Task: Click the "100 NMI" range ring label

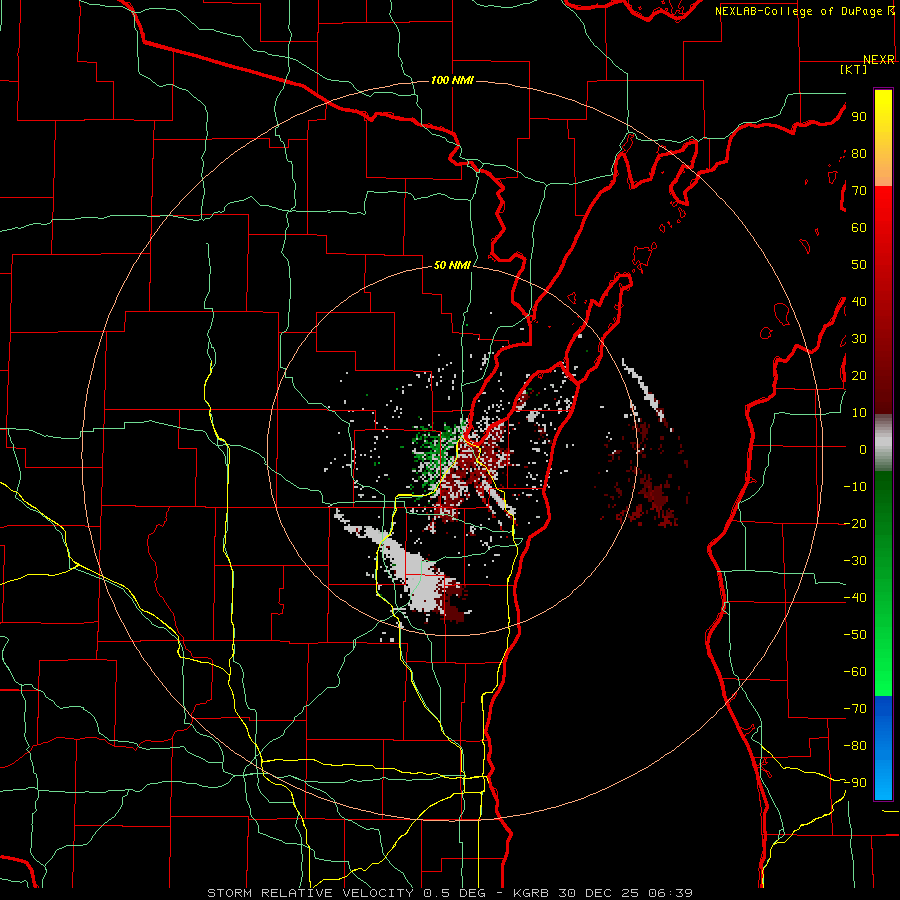Action: click(452, 80)
